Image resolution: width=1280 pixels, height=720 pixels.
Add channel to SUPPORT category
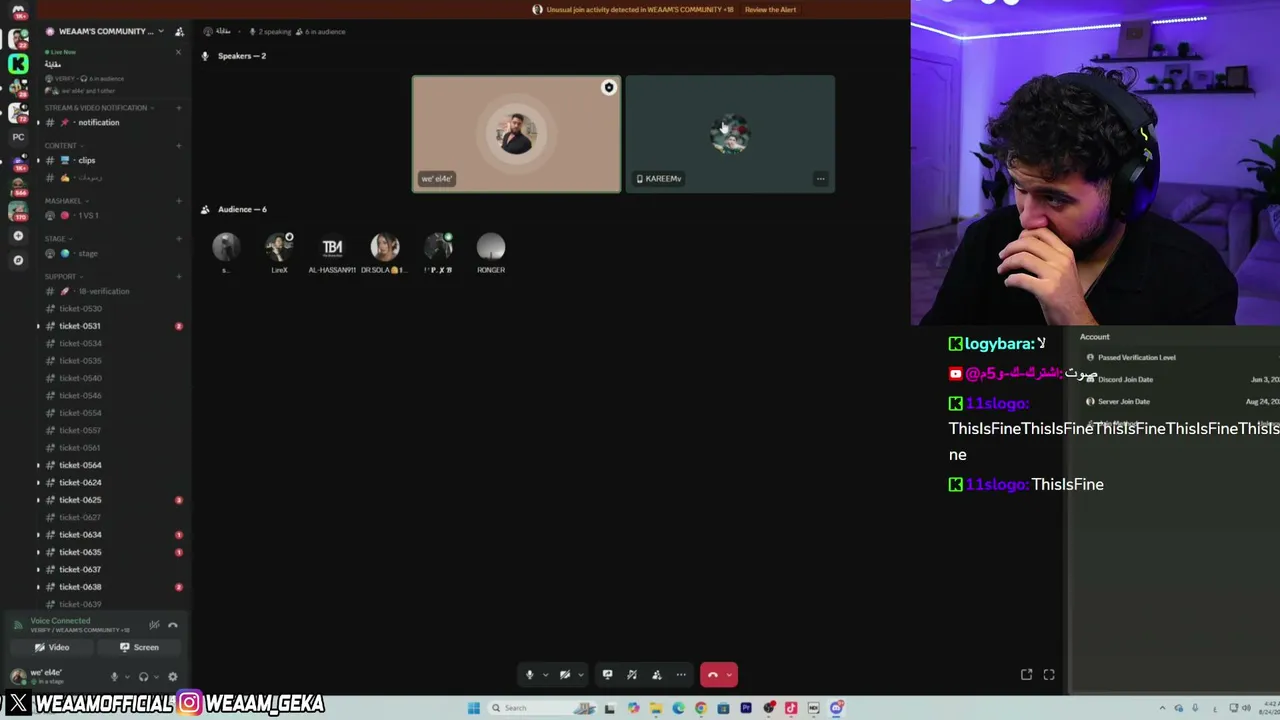point(179,277)
